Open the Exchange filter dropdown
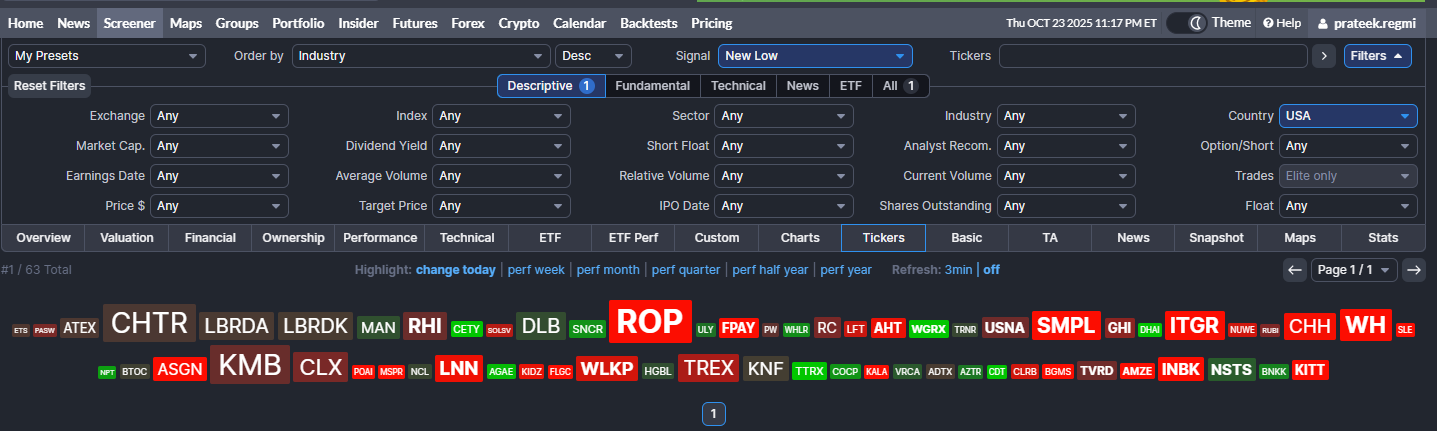 coord(219,116)
